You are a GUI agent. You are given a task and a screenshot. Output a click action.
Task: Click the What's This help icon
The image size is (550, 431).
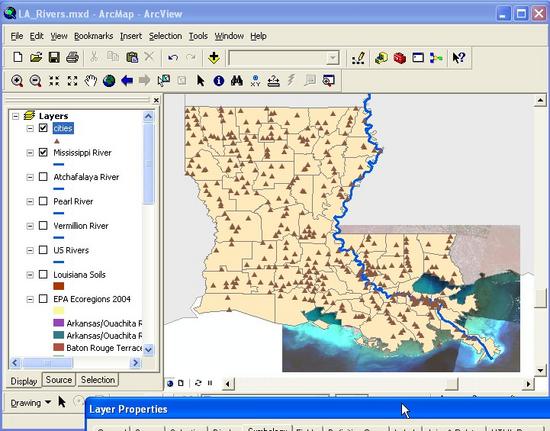point(458,58)
